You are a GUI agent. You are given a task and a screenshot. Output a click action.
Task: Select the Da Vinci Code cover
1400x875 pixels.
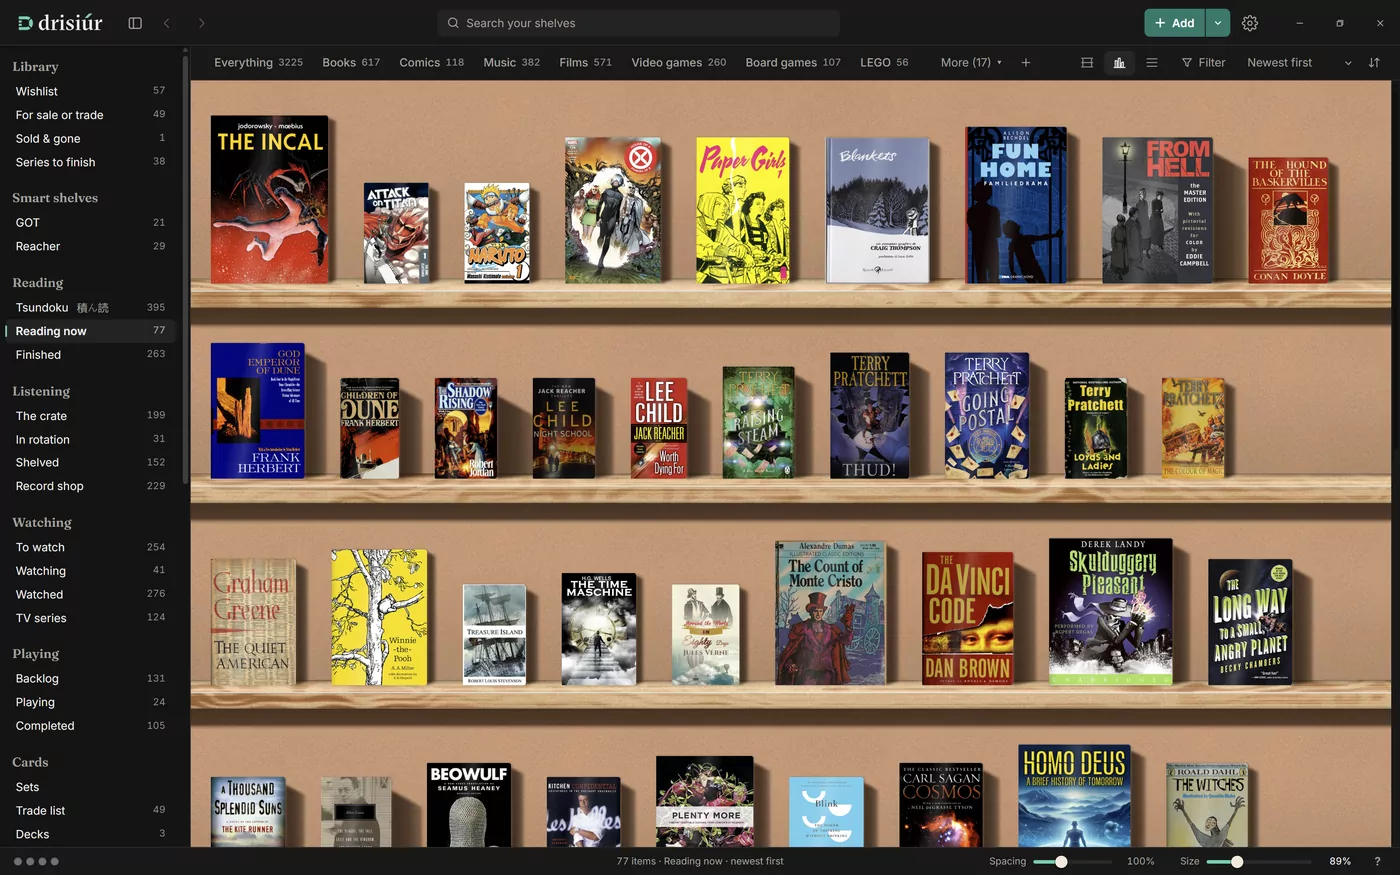point(968,619)
